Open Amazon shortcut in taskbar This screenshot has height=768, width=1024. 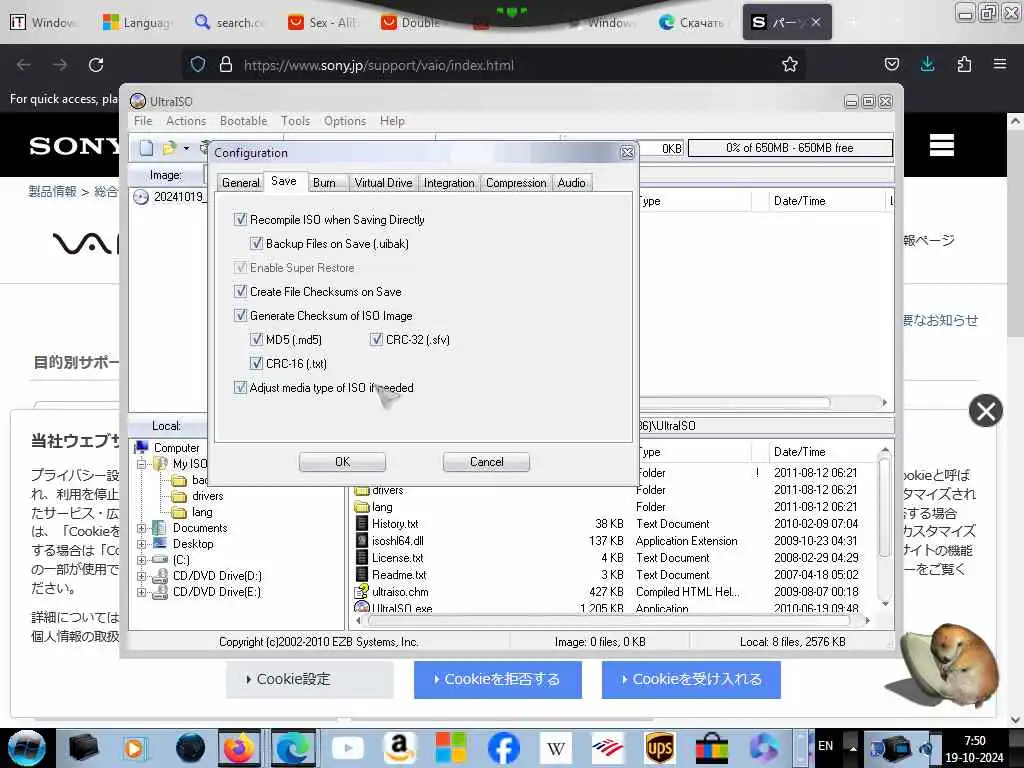[400, 748]
